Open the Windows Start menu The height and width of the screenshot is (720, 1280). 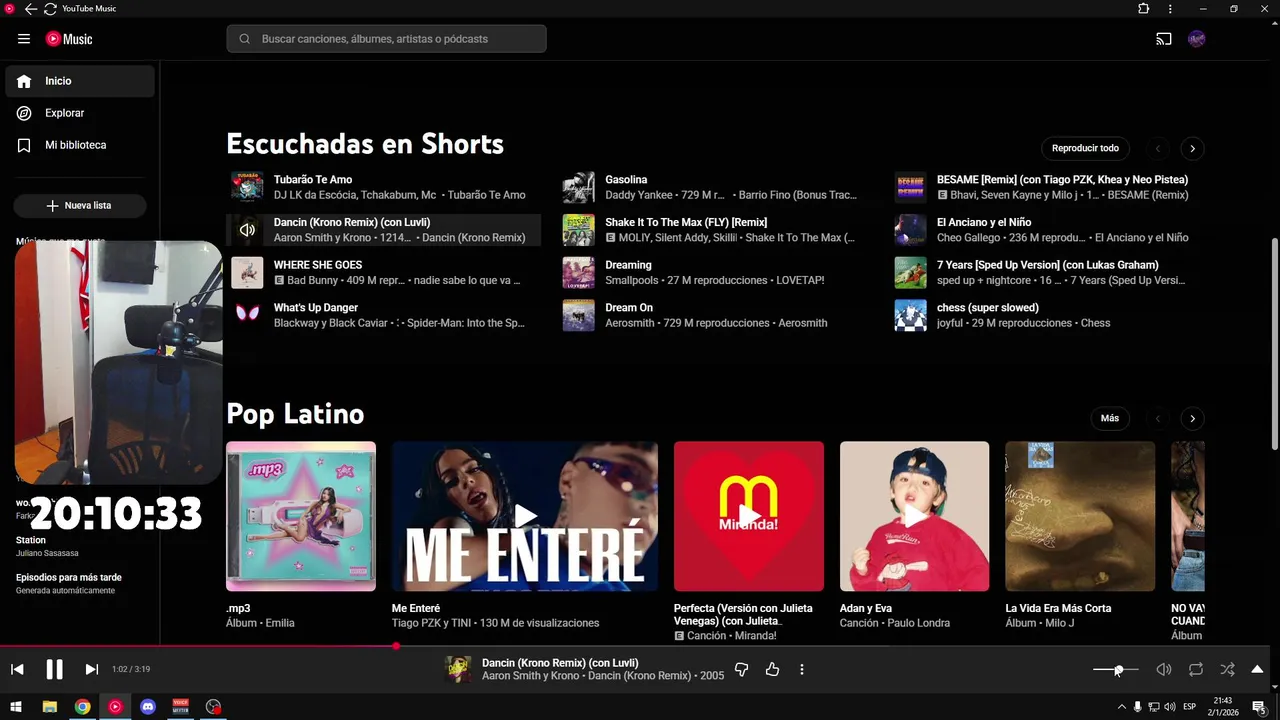pos(16,707)
